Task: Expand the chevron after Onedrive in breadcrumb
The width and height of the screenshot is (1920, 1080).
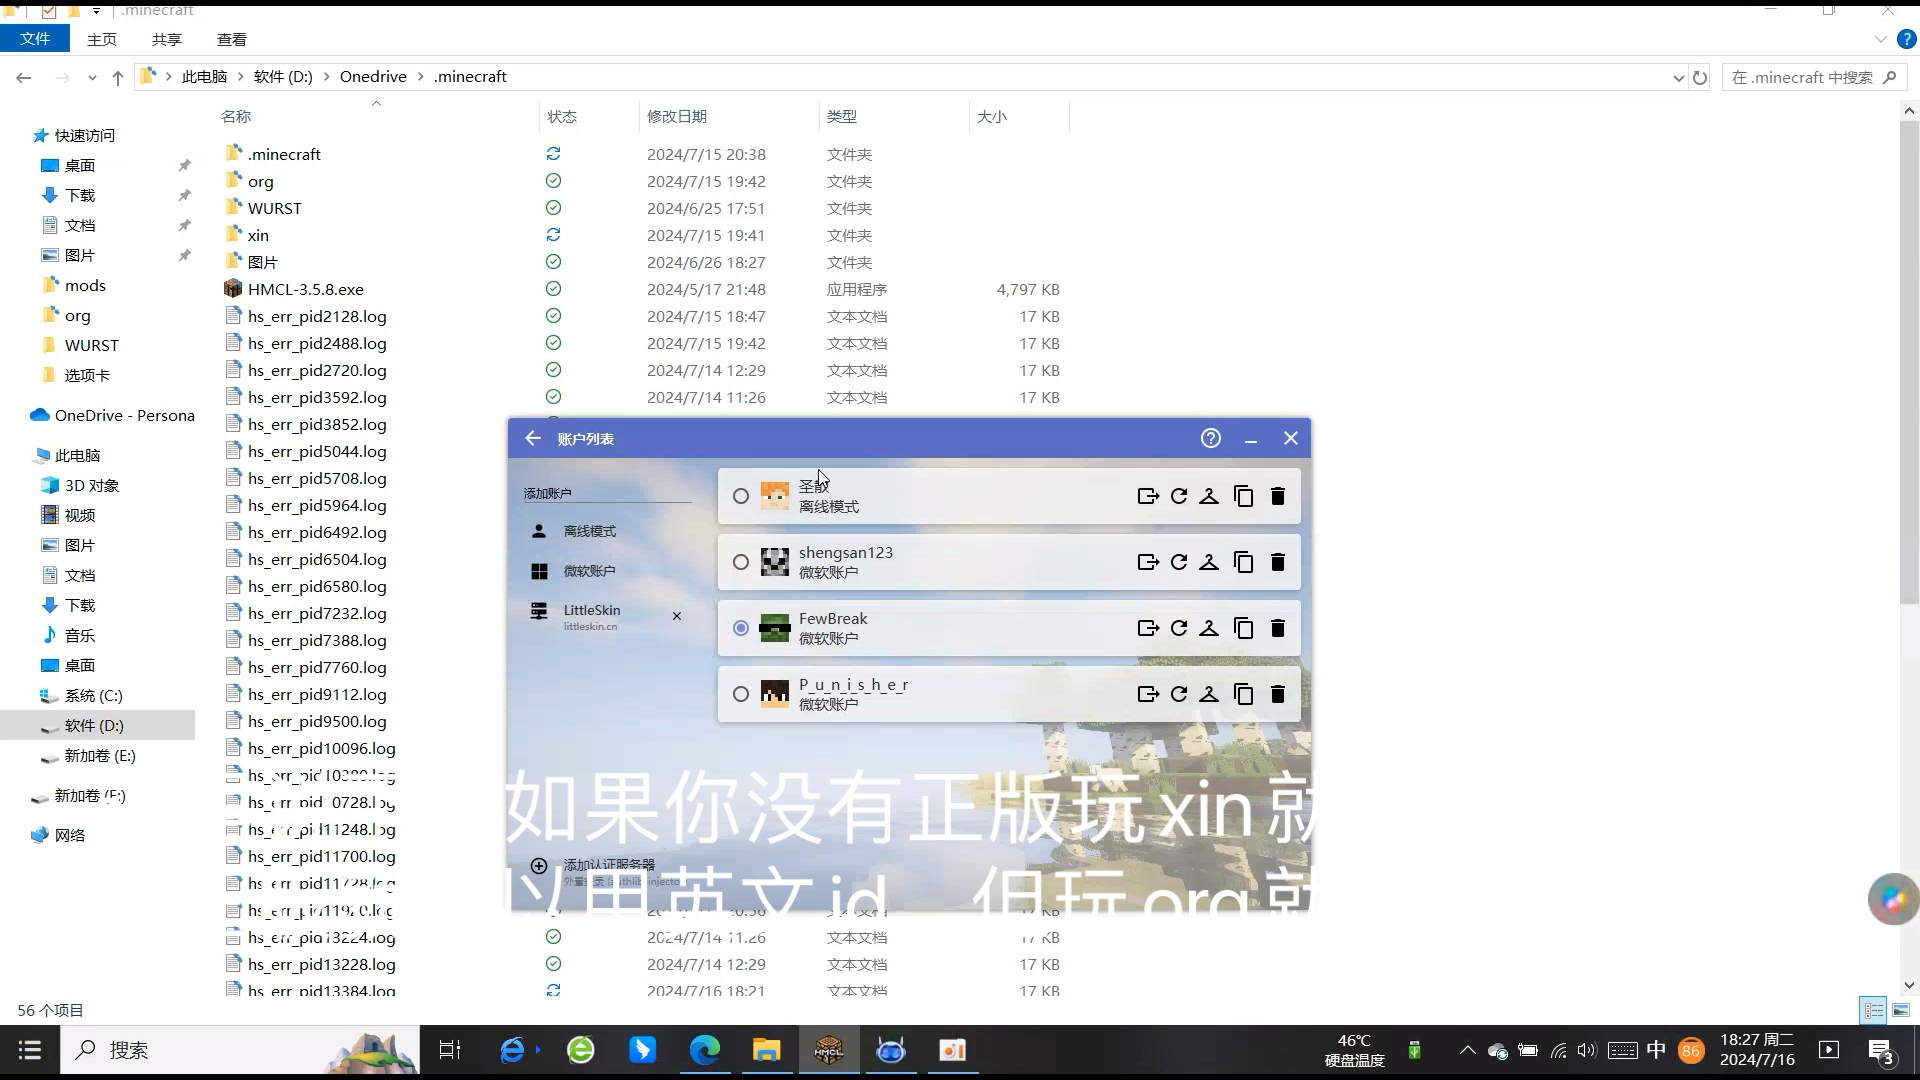Action: tap(420, 77)
